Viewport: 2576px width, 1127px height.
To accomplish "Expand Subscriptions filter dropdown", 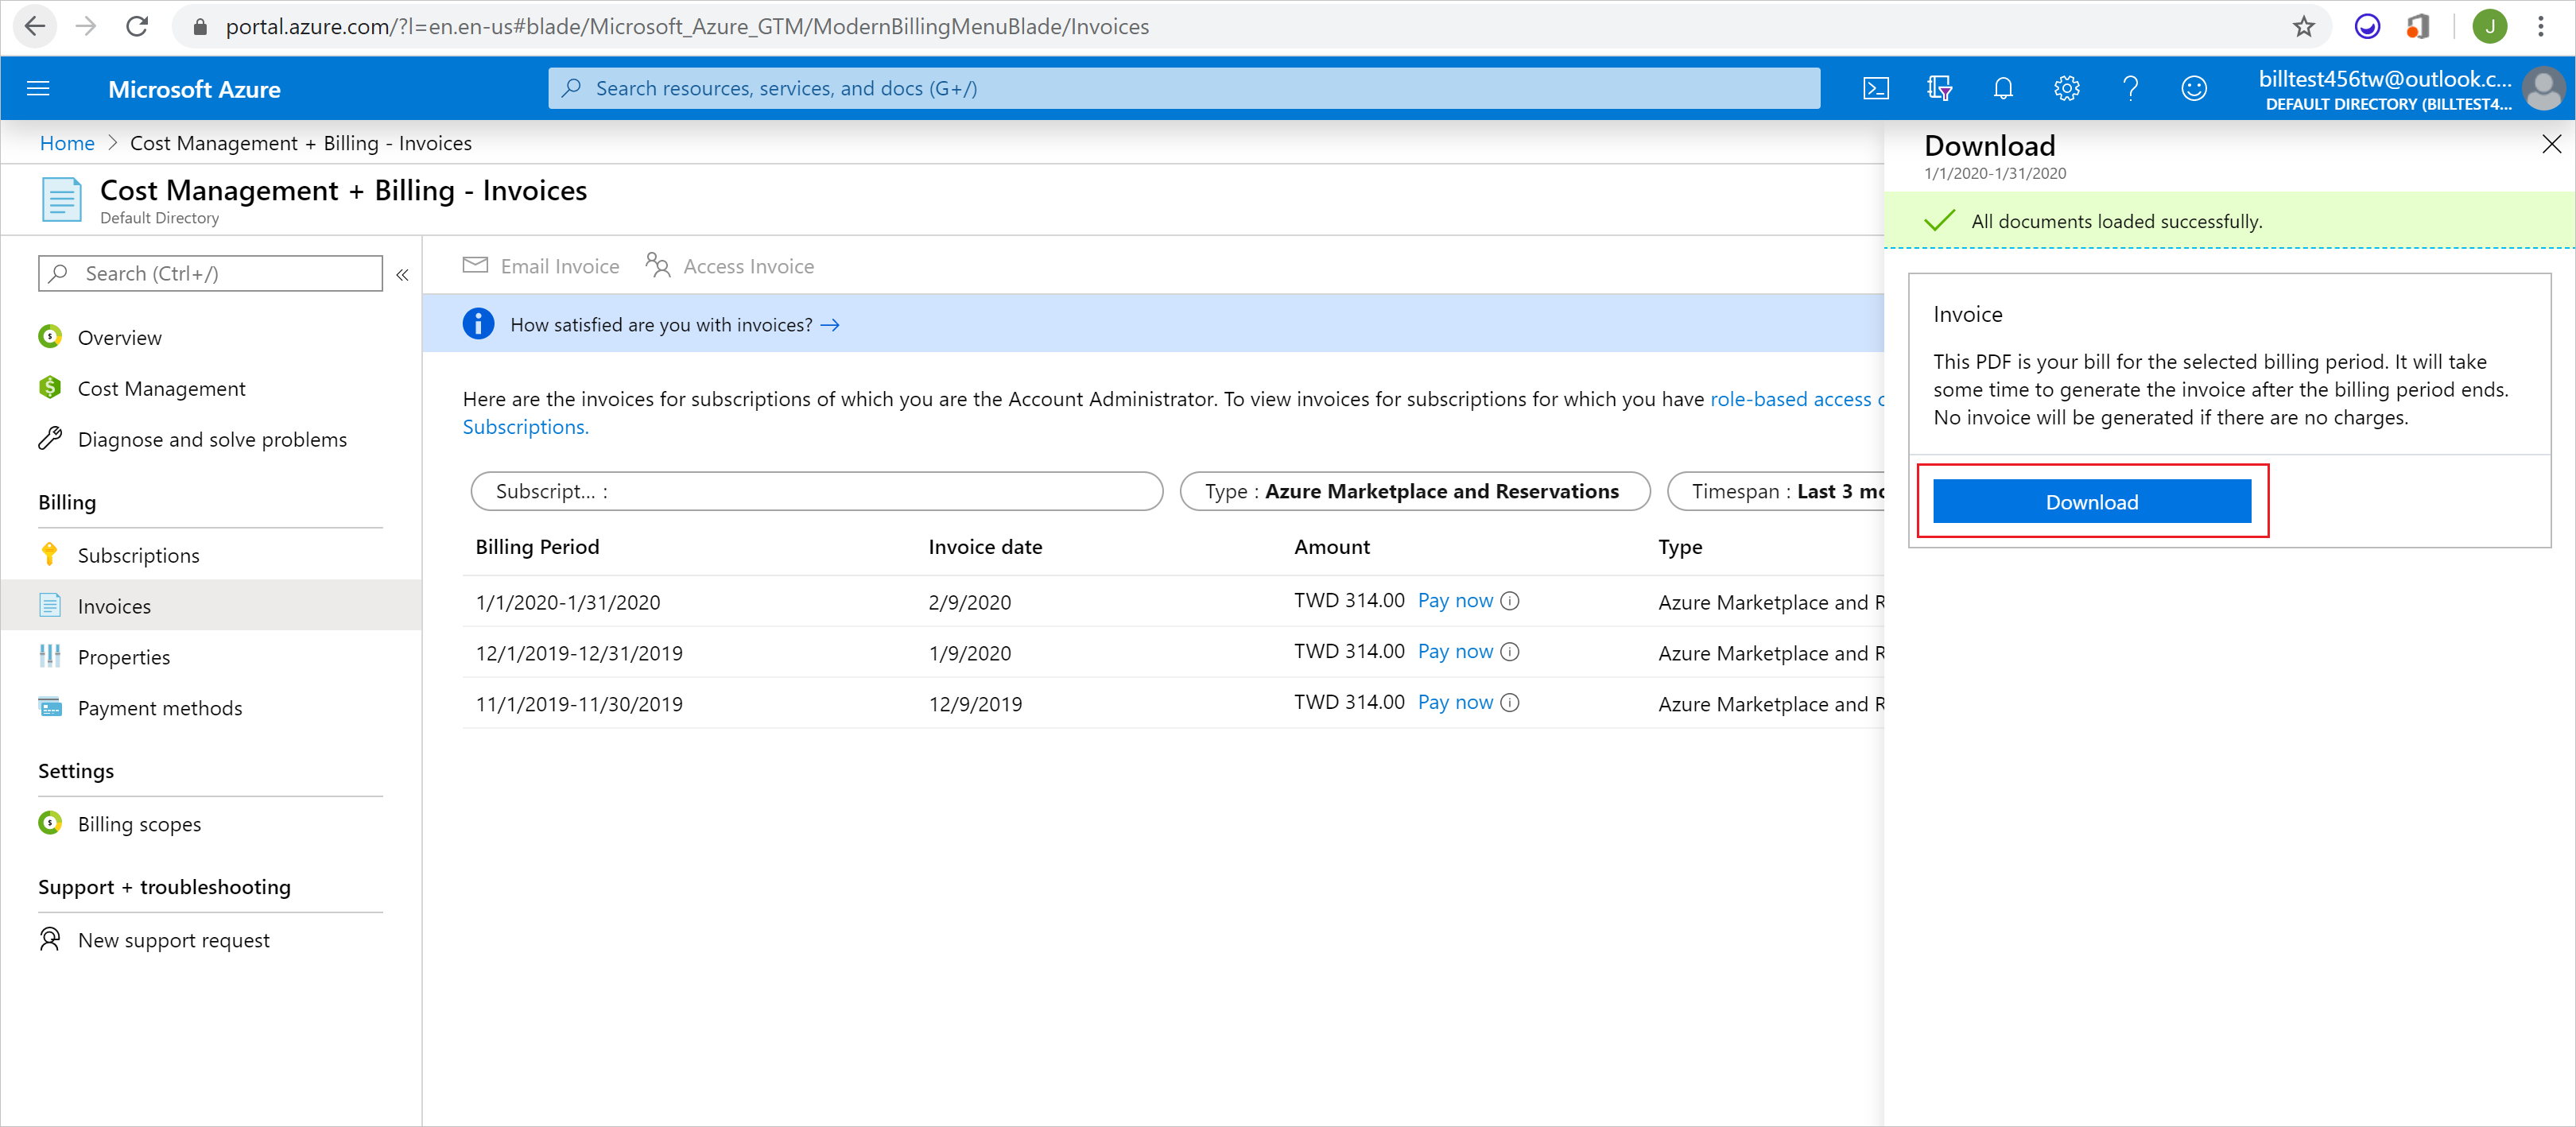I will click(x=813, y=490).
